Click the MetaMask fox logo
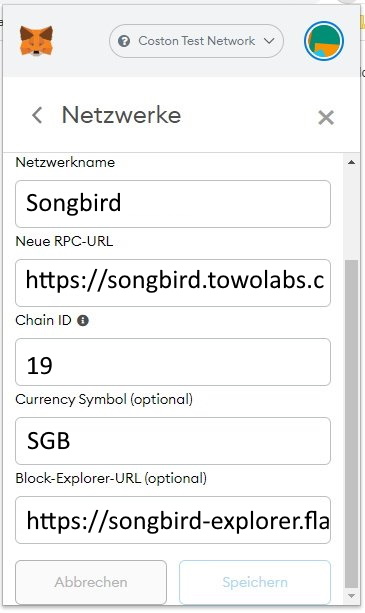Screen dimensions: 365x613 36,41
